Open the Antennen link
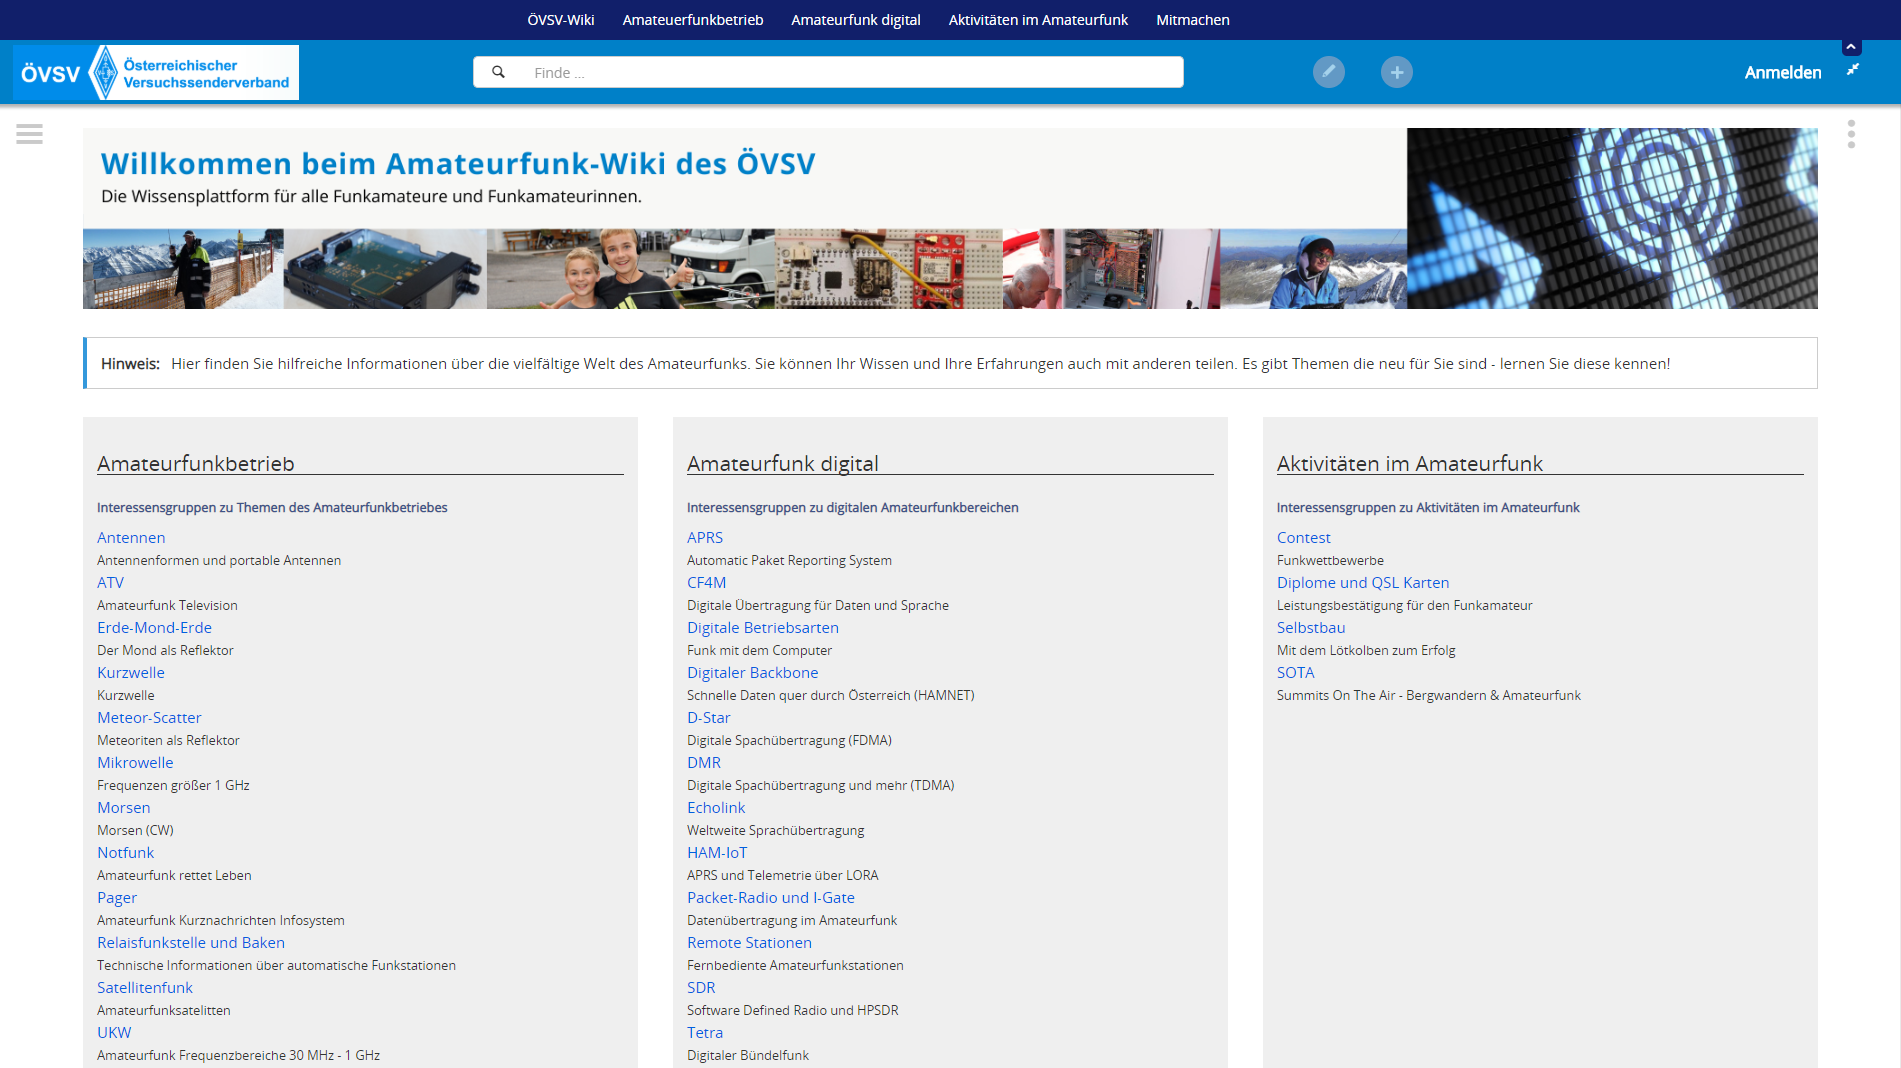Image resolution: width=1901 pixels, height=1068 pixels. point(131,538)
